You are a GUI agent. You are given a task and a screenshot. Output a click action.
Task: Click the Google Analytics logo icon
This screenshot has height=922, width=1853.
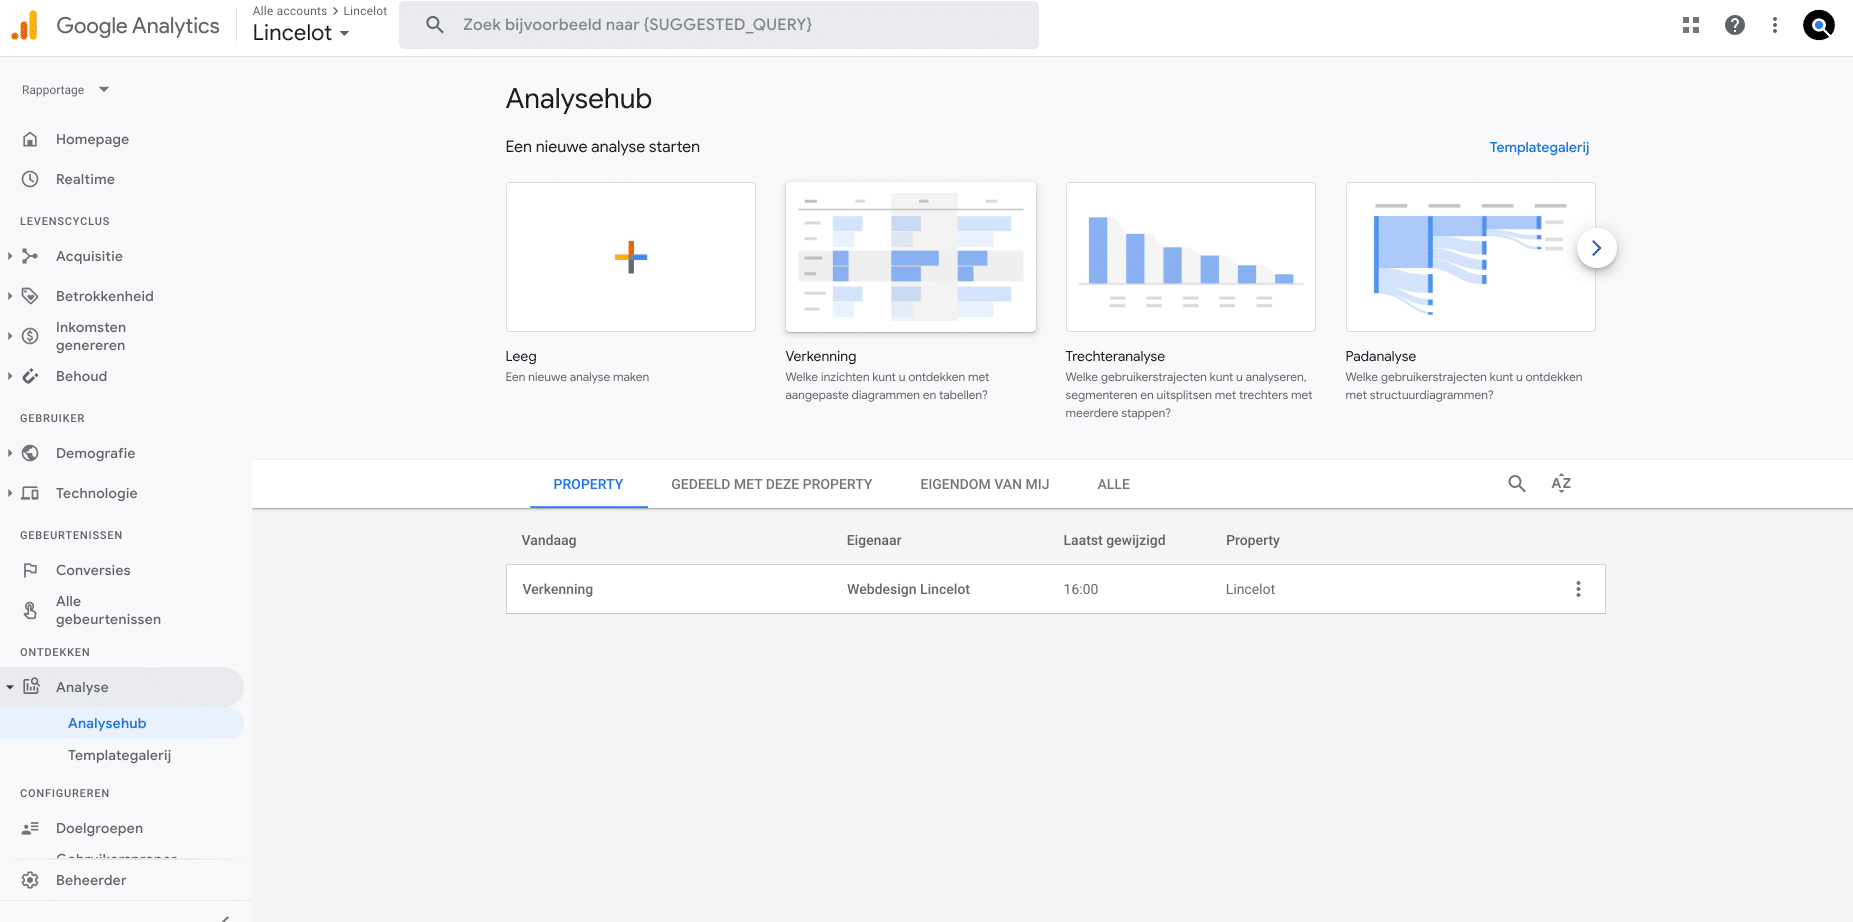click(x=25, y=25)
